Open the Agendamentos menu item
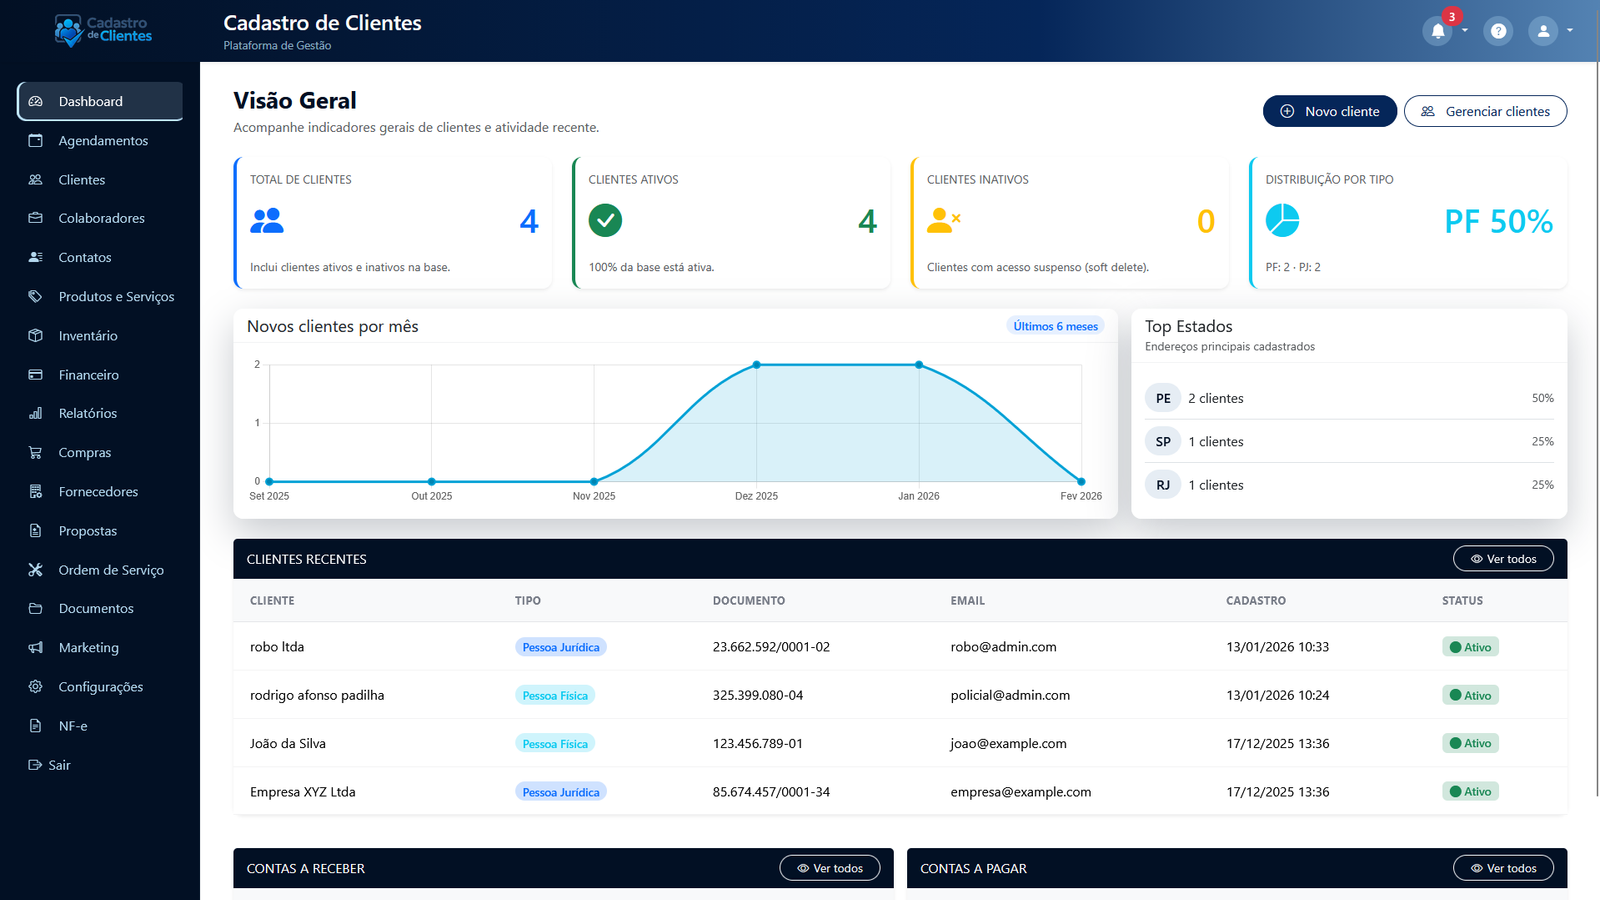Image resolution: width=1600 pixels, height=900 pixels. tap(102, 141)
